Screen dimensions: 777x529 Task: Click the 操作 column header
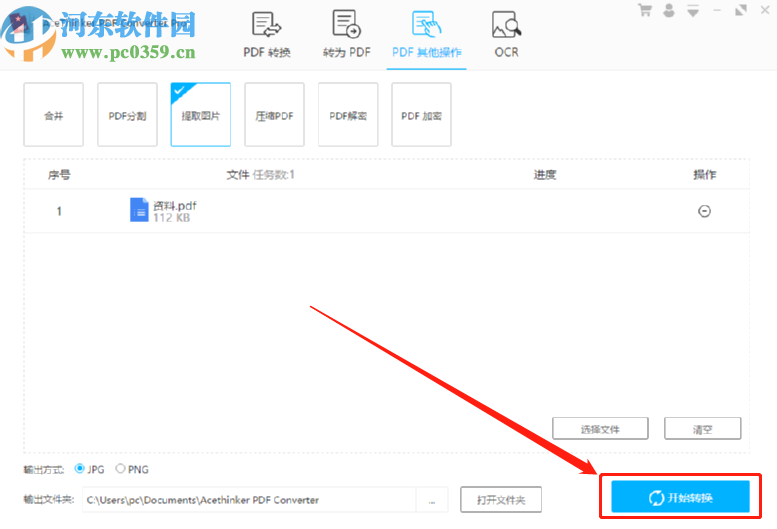704,175
